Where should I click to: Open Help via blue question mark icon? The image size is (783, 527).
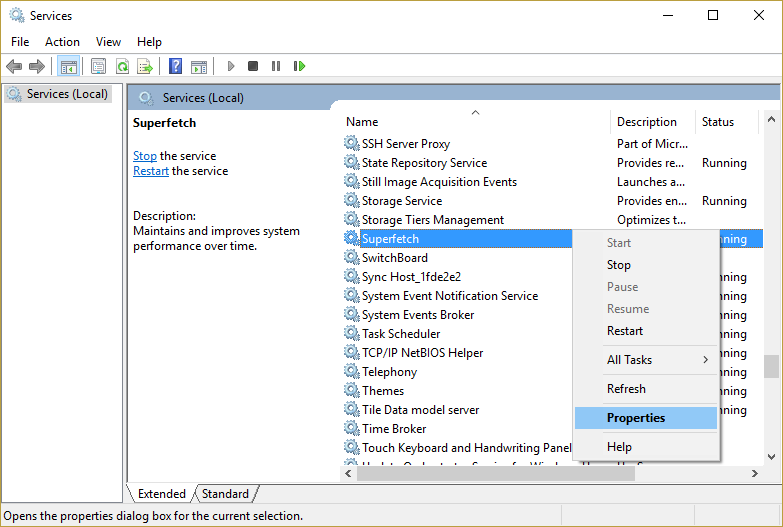(x=175, y=66)
